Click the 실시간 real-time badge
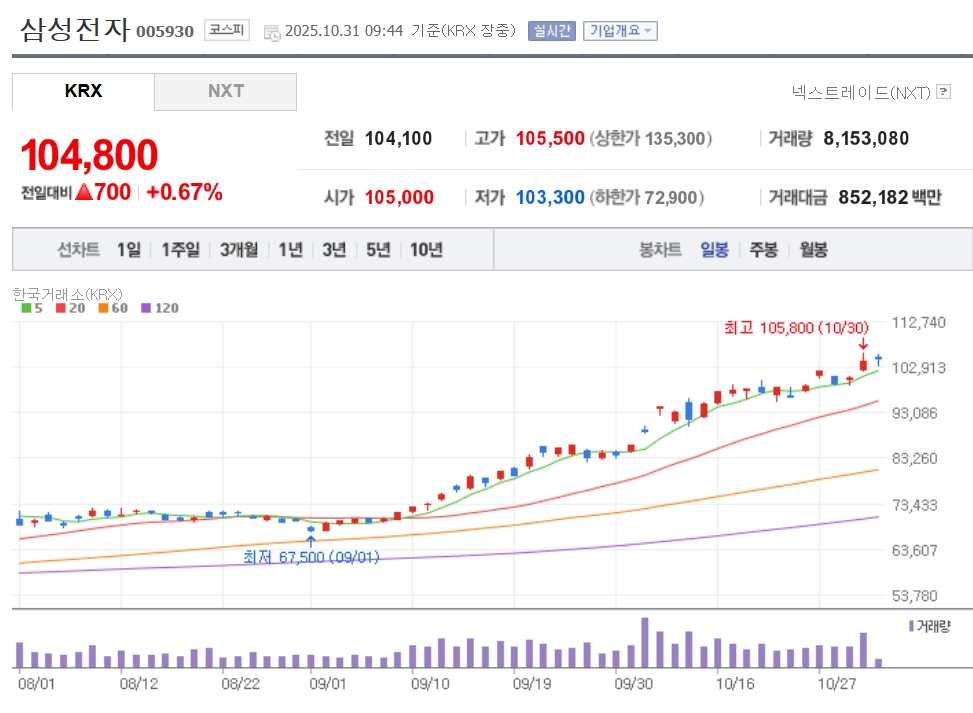This screenshot has width=973, height=713. click(551, 31)
